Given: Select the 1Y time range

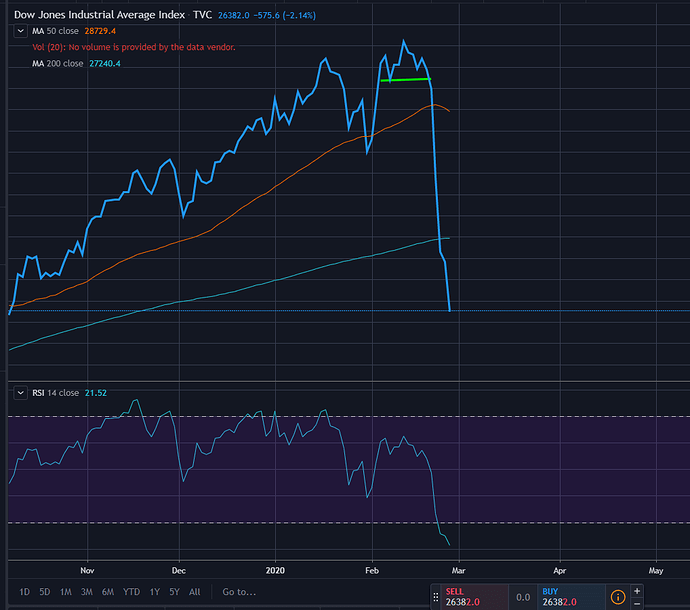Looking at the screenshot, I should pos(154,592).
